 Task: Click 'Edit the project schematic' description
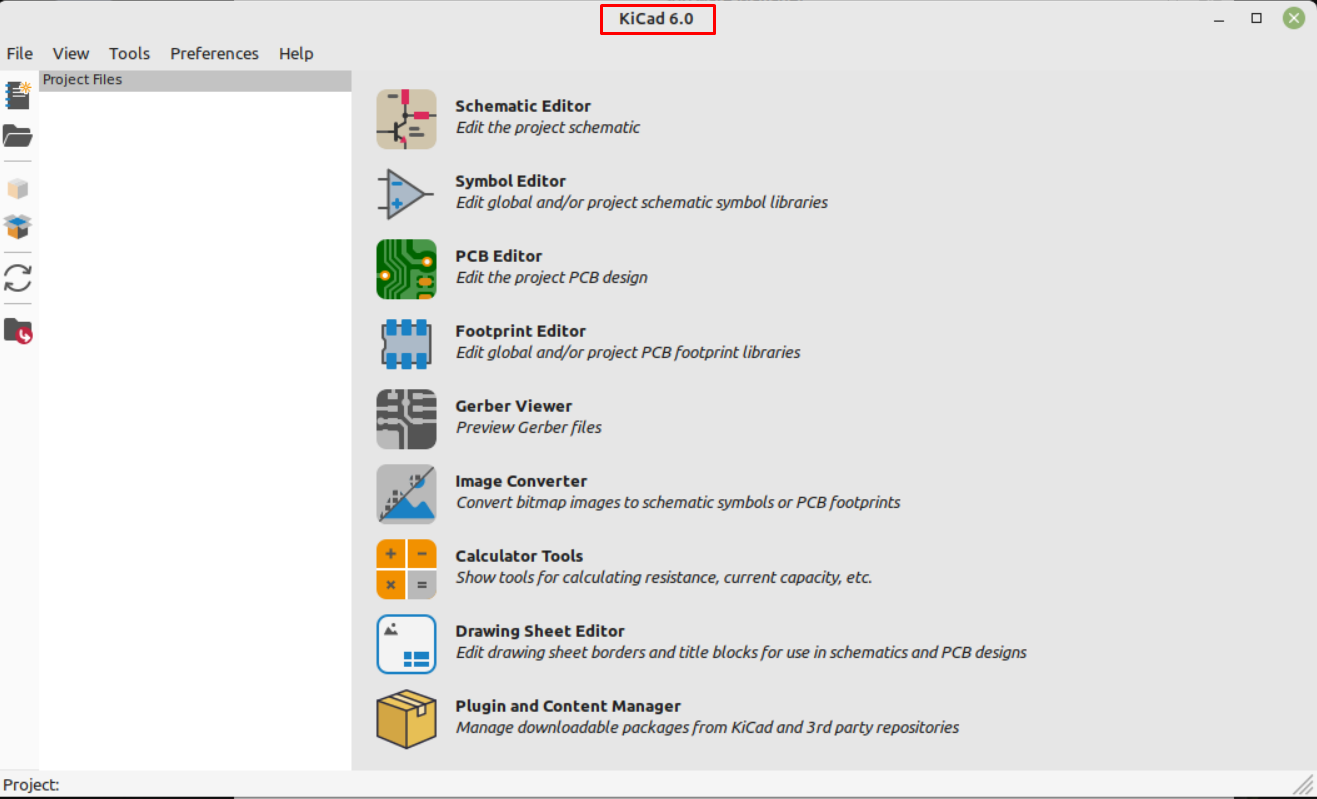pyautogui.click(x=548, y=128)
